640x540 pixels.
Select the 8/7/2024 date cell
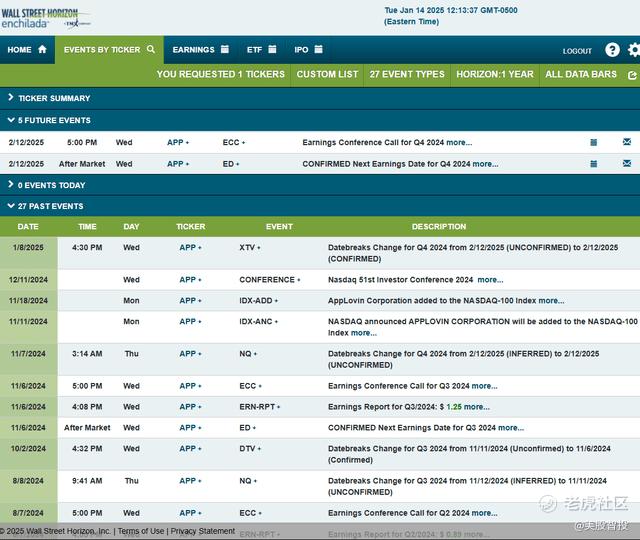click(x=28, y=513)
